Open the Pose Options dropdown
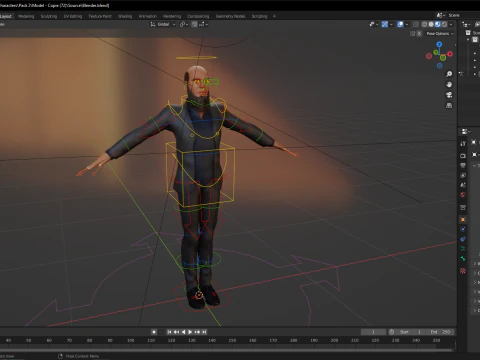 coord(440,34)
